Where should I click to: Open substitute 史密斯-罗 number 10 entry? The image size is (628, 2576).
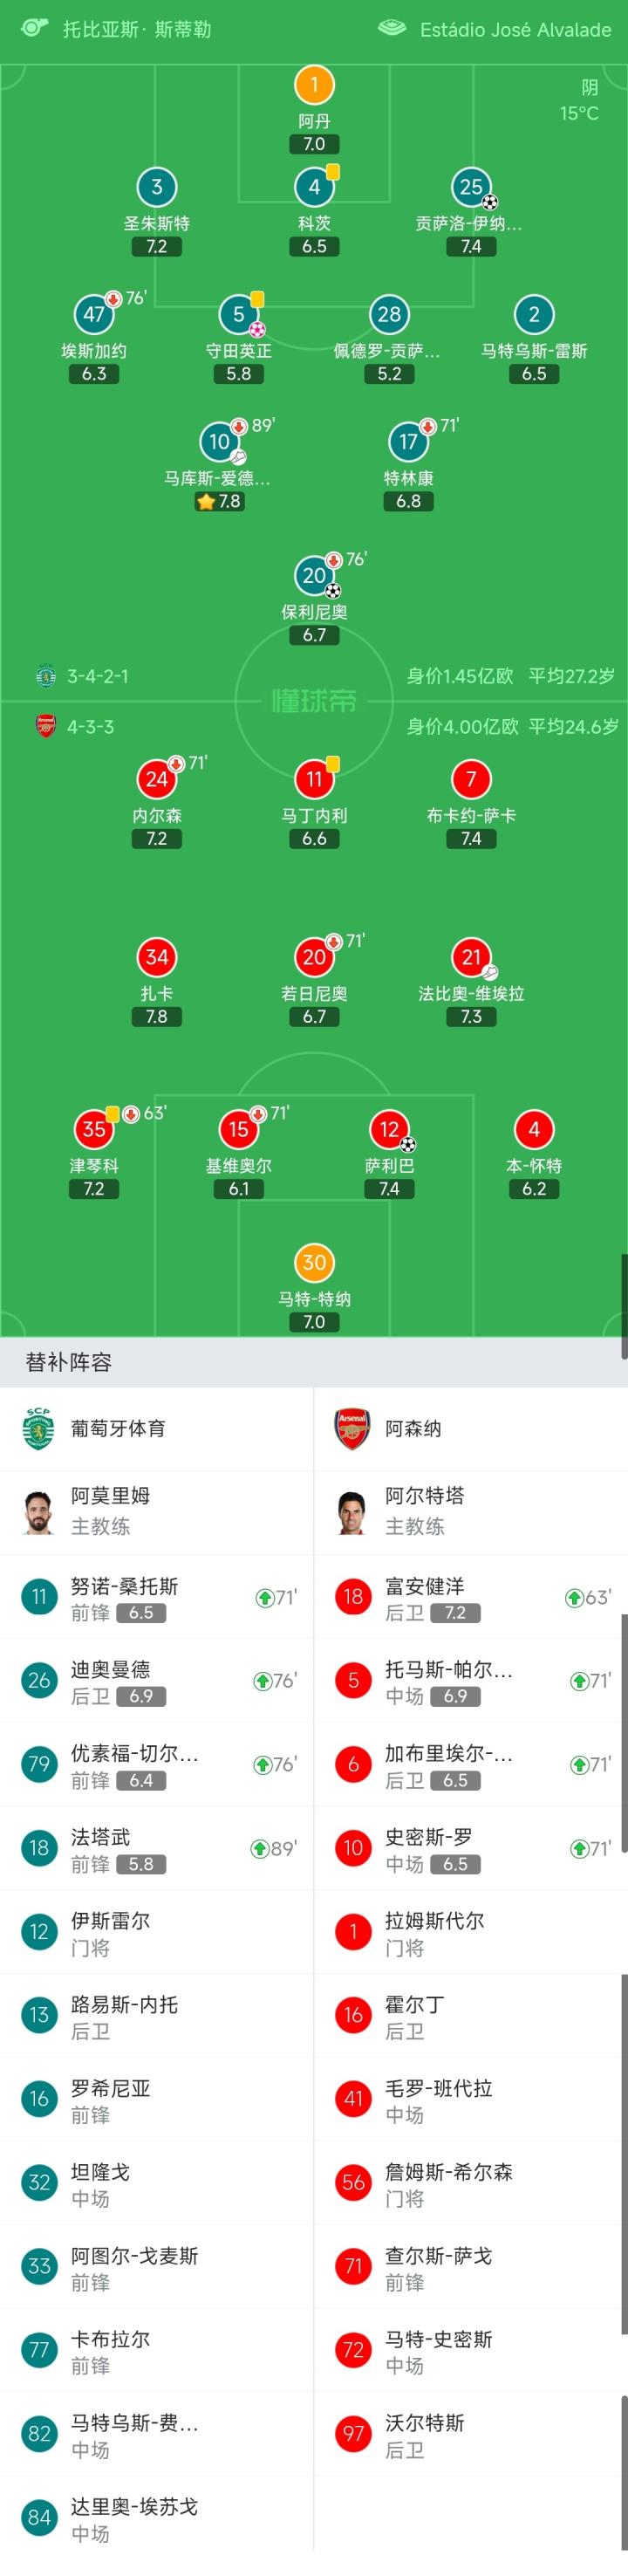471,1848
